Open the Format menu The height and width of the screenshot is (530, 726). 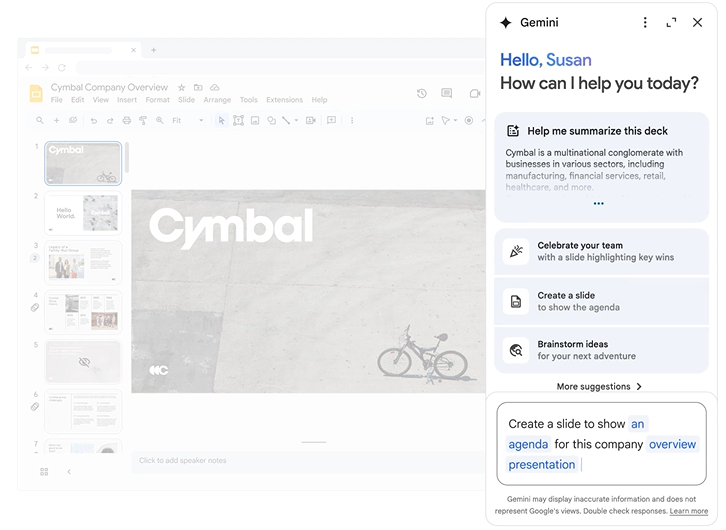[x=157, y=100]
